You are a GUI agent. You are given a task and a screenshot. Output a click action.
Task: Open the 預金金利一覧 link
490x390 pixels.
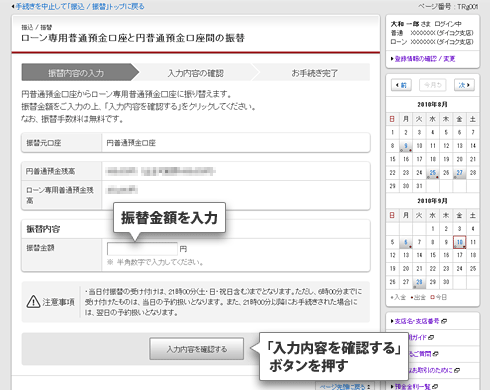(x=412, y=386)
